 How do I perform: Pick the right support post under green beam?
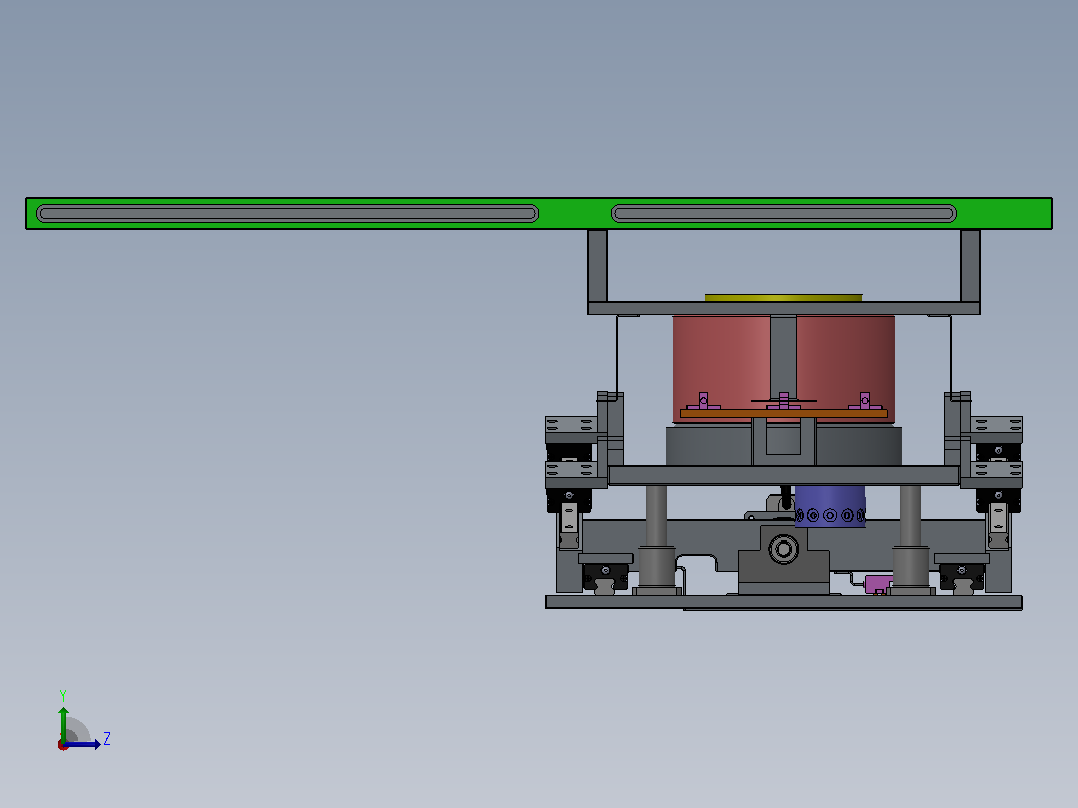[970, 265]
